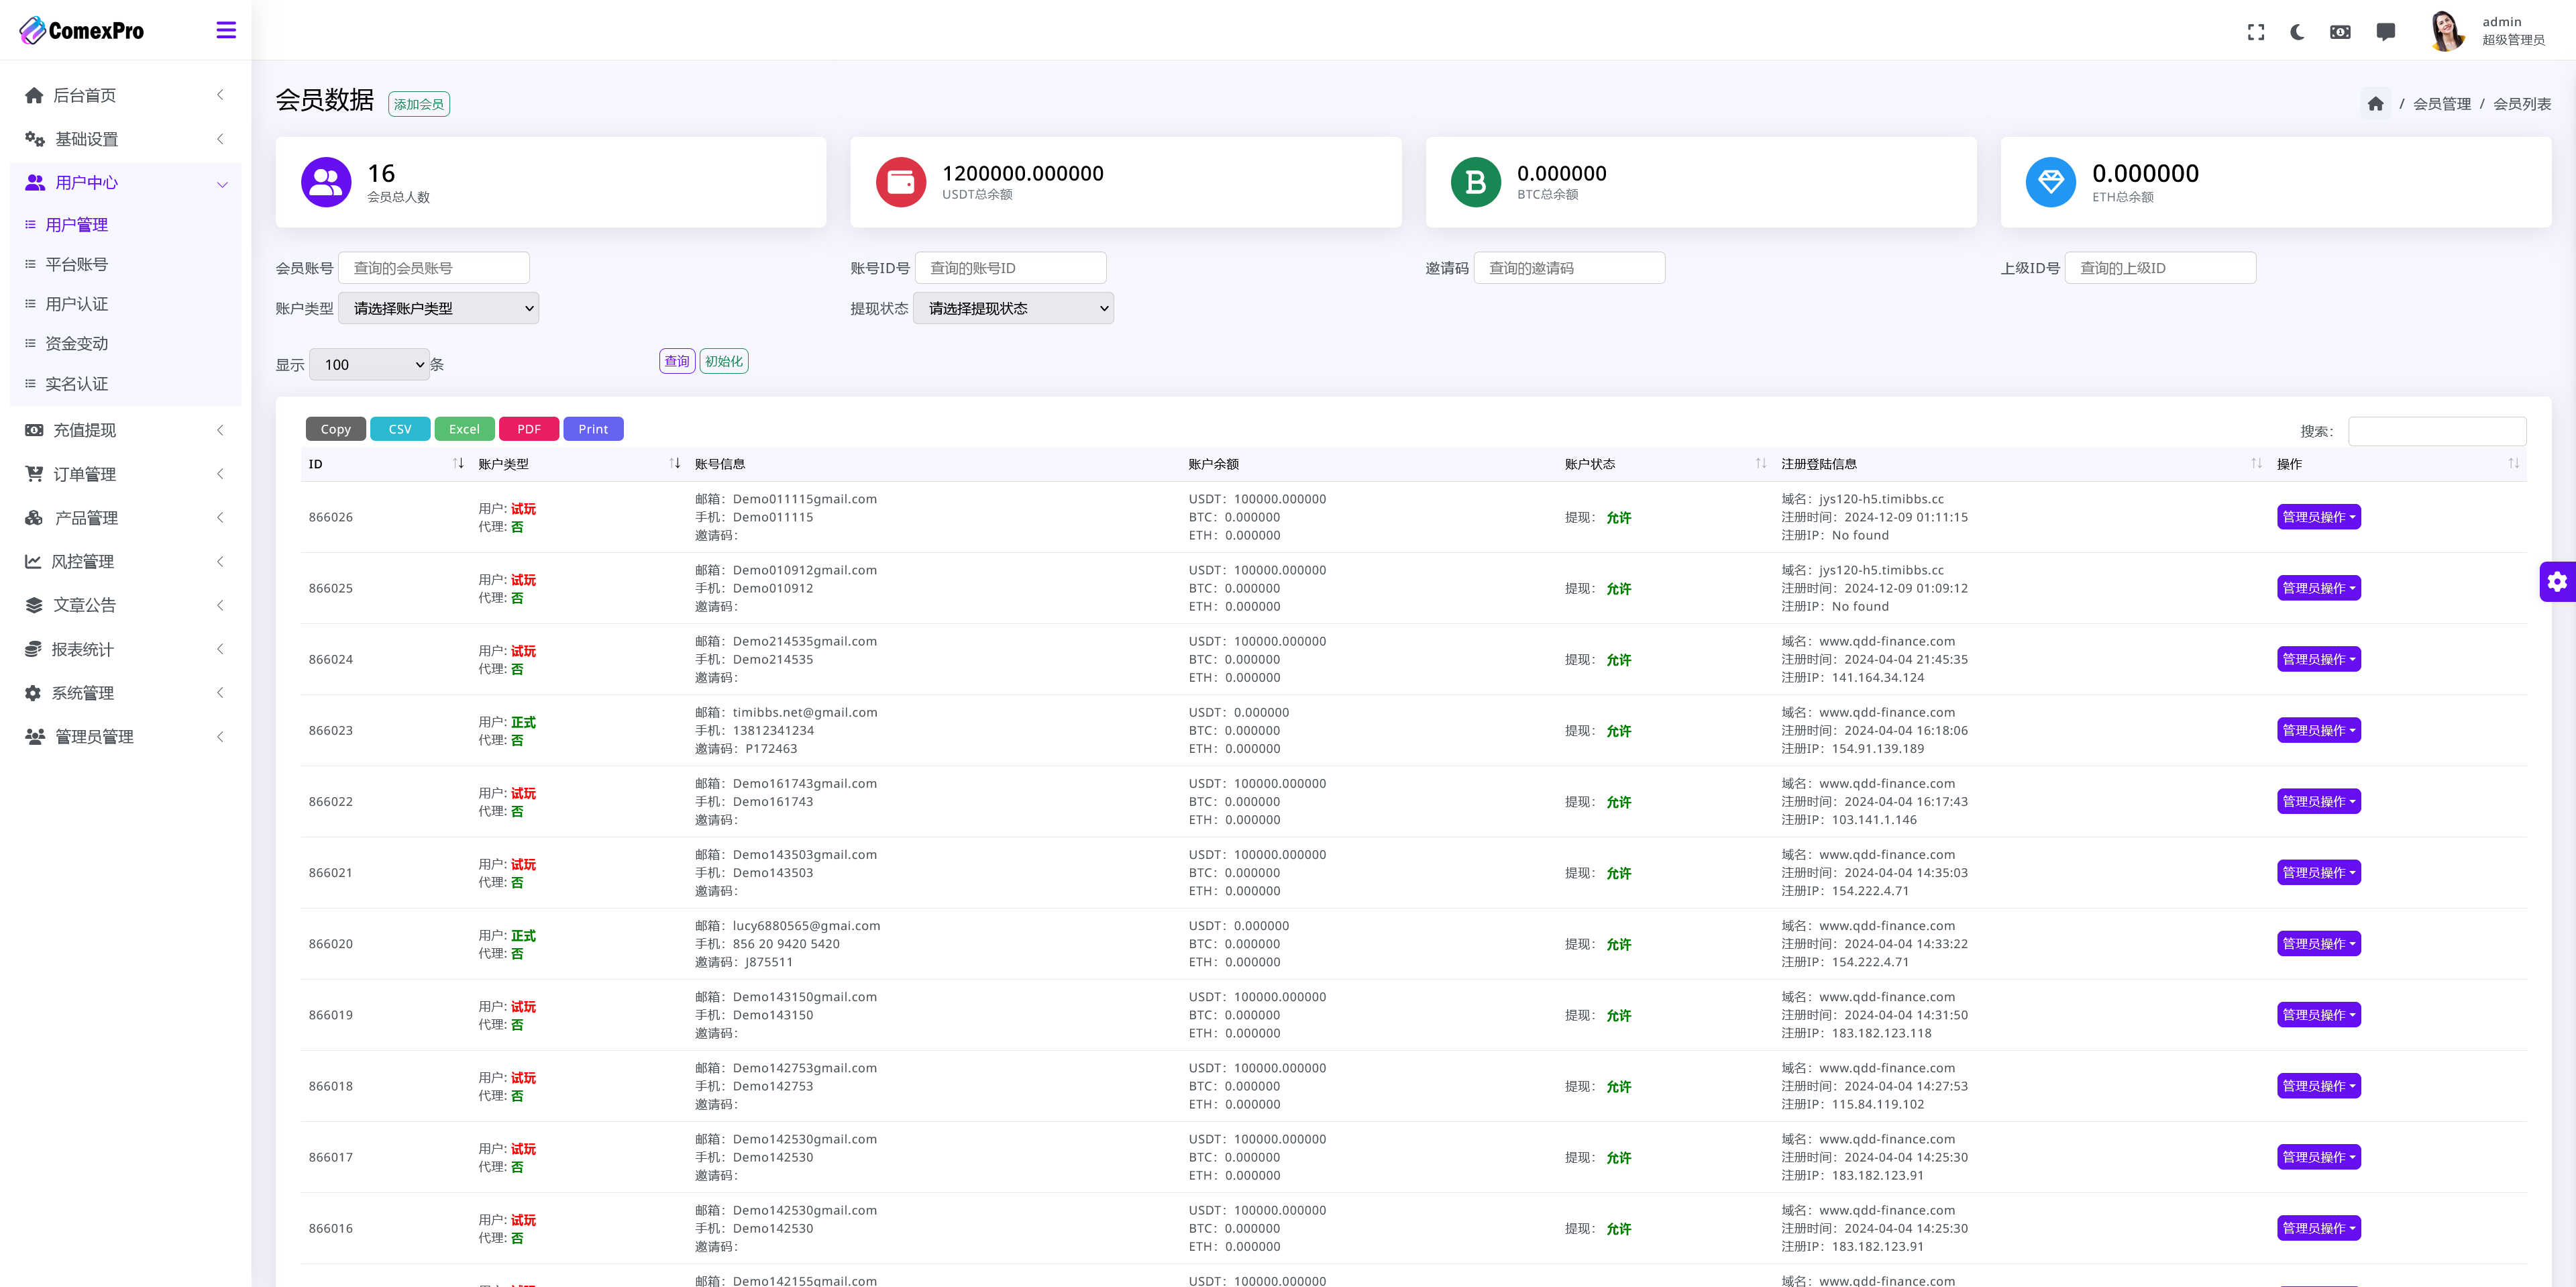This screenshot has height=1287, width=2576.
Task: Toggle fullscreen mode icon
Action: [x=2255, y=32]
